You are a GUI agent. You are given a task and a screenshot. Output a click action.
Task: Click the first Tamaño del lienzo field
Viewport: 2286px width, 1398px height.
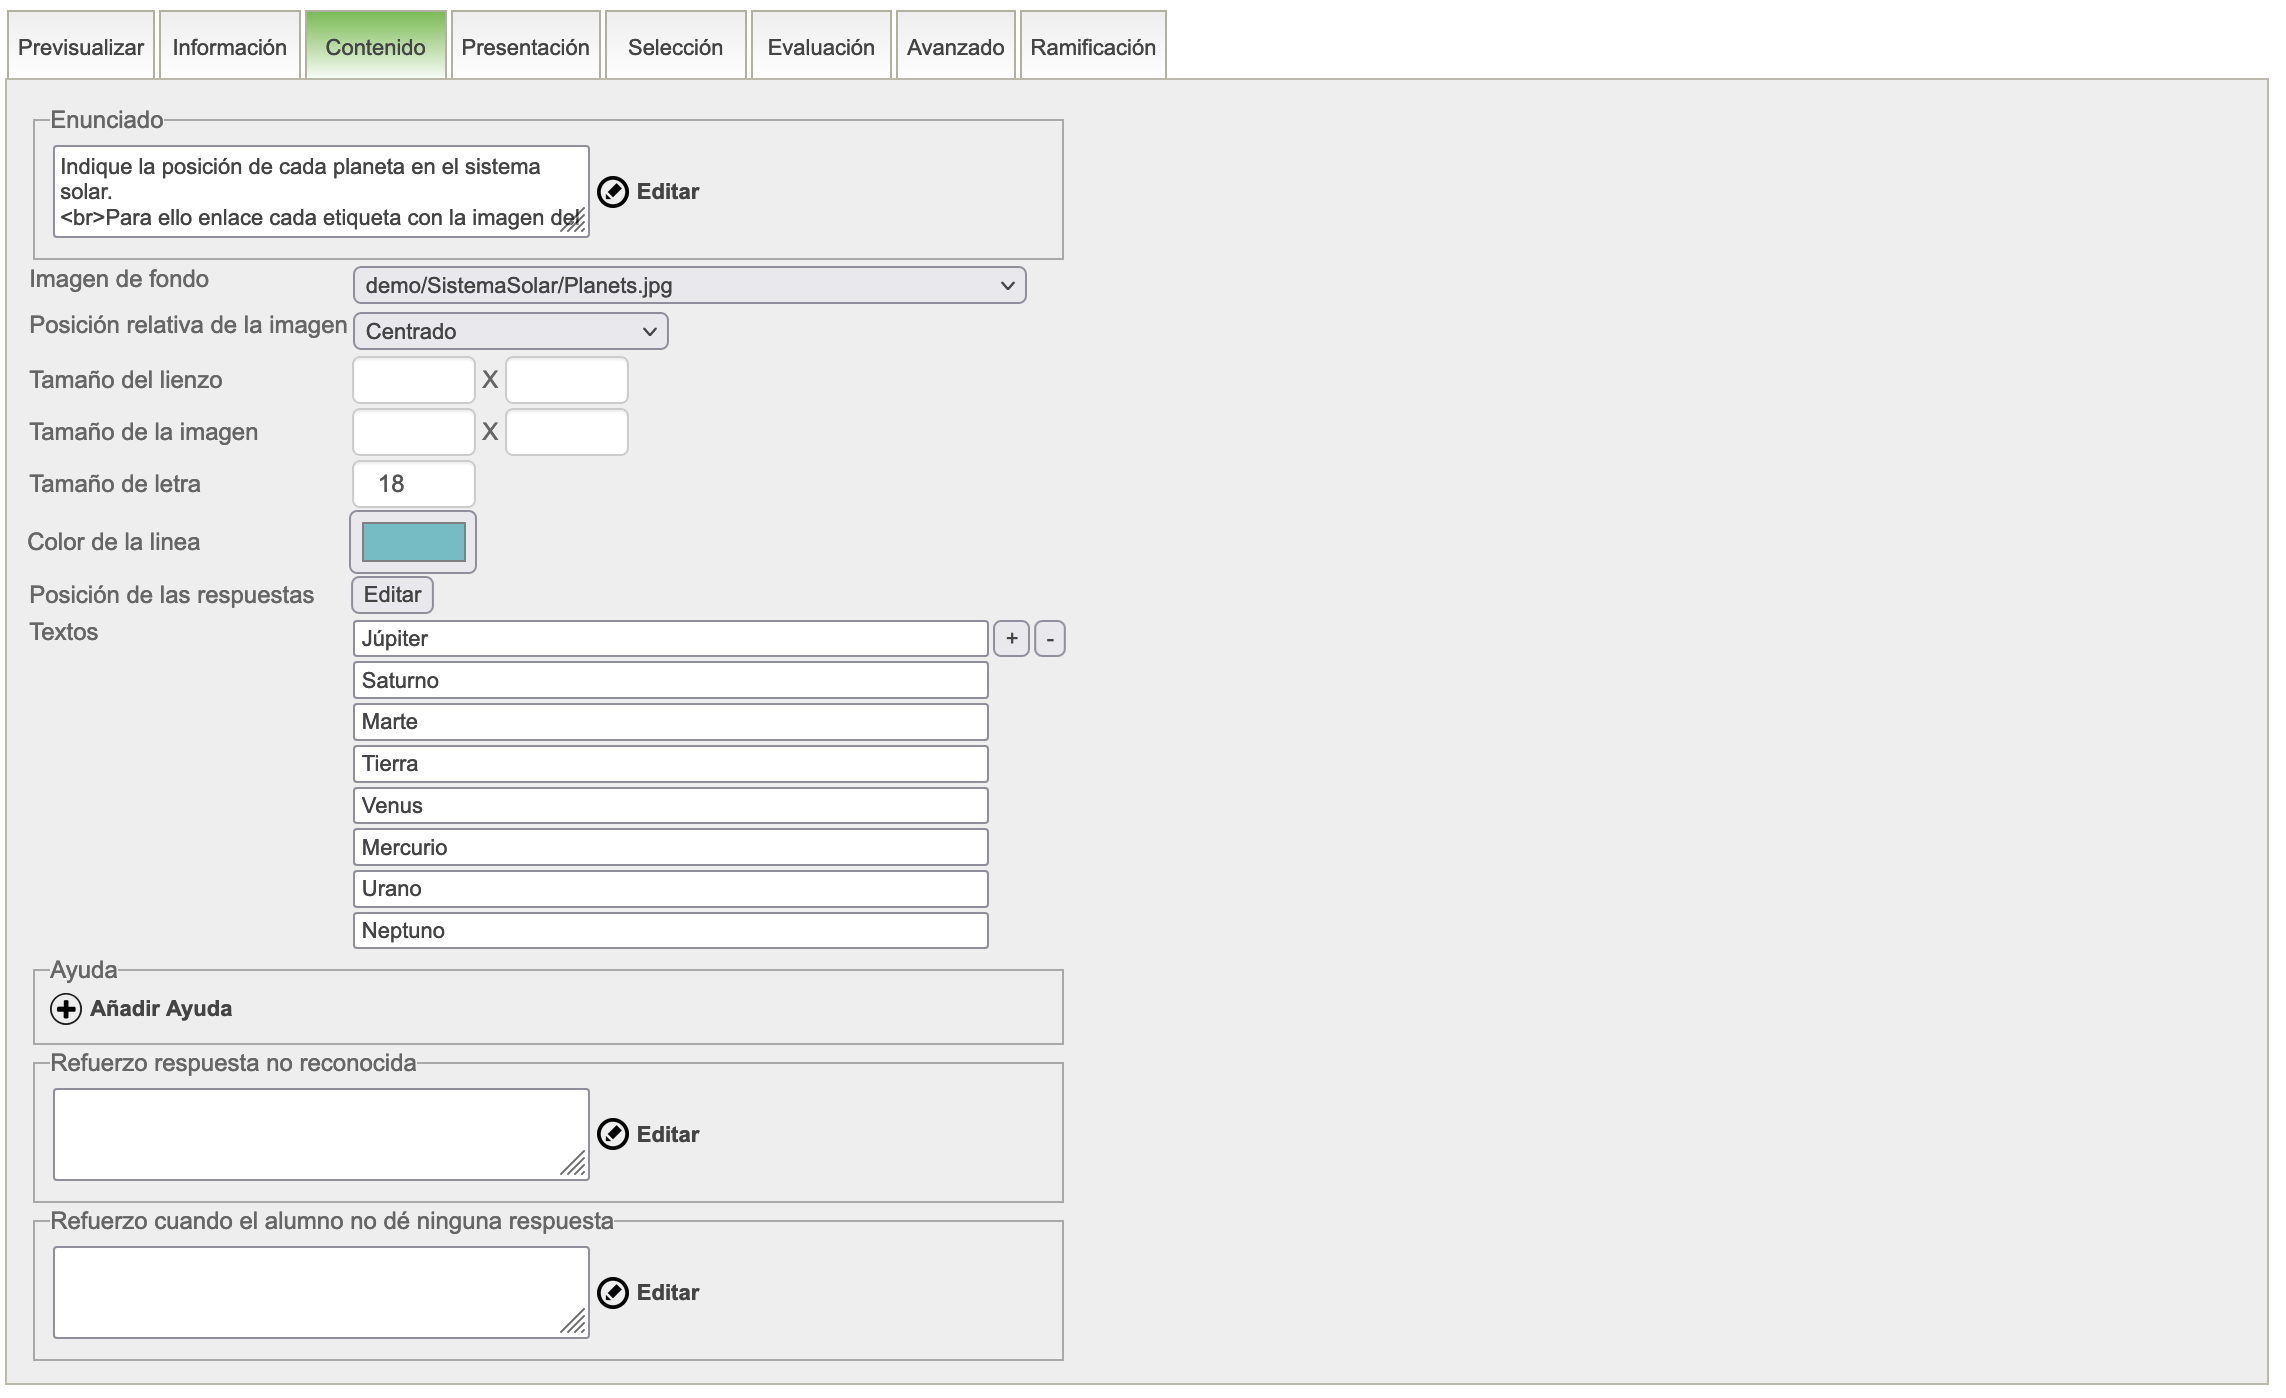[413, 380]
